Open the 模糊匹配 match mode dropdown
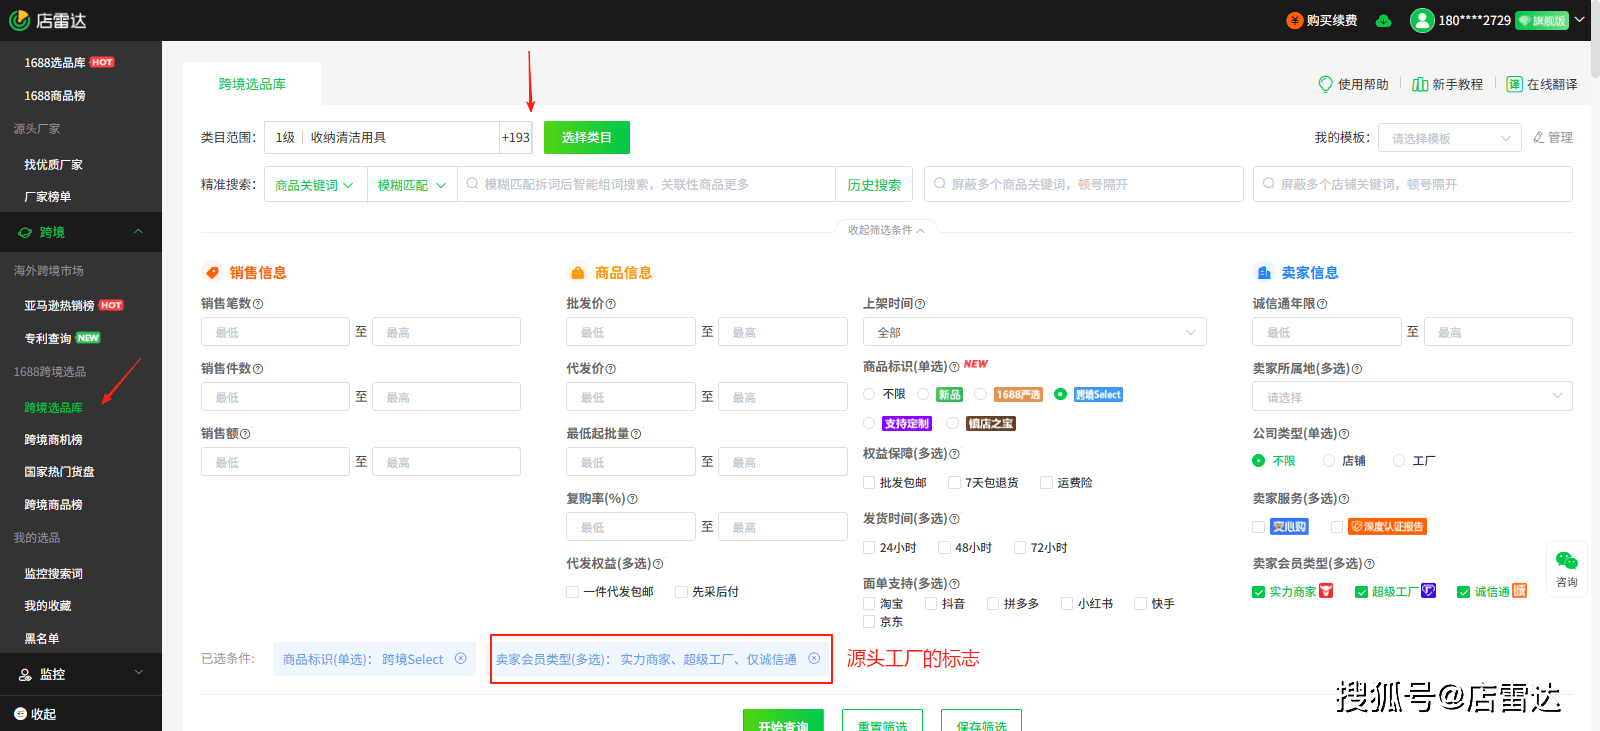1600x731 pixels. pos(412,185)
